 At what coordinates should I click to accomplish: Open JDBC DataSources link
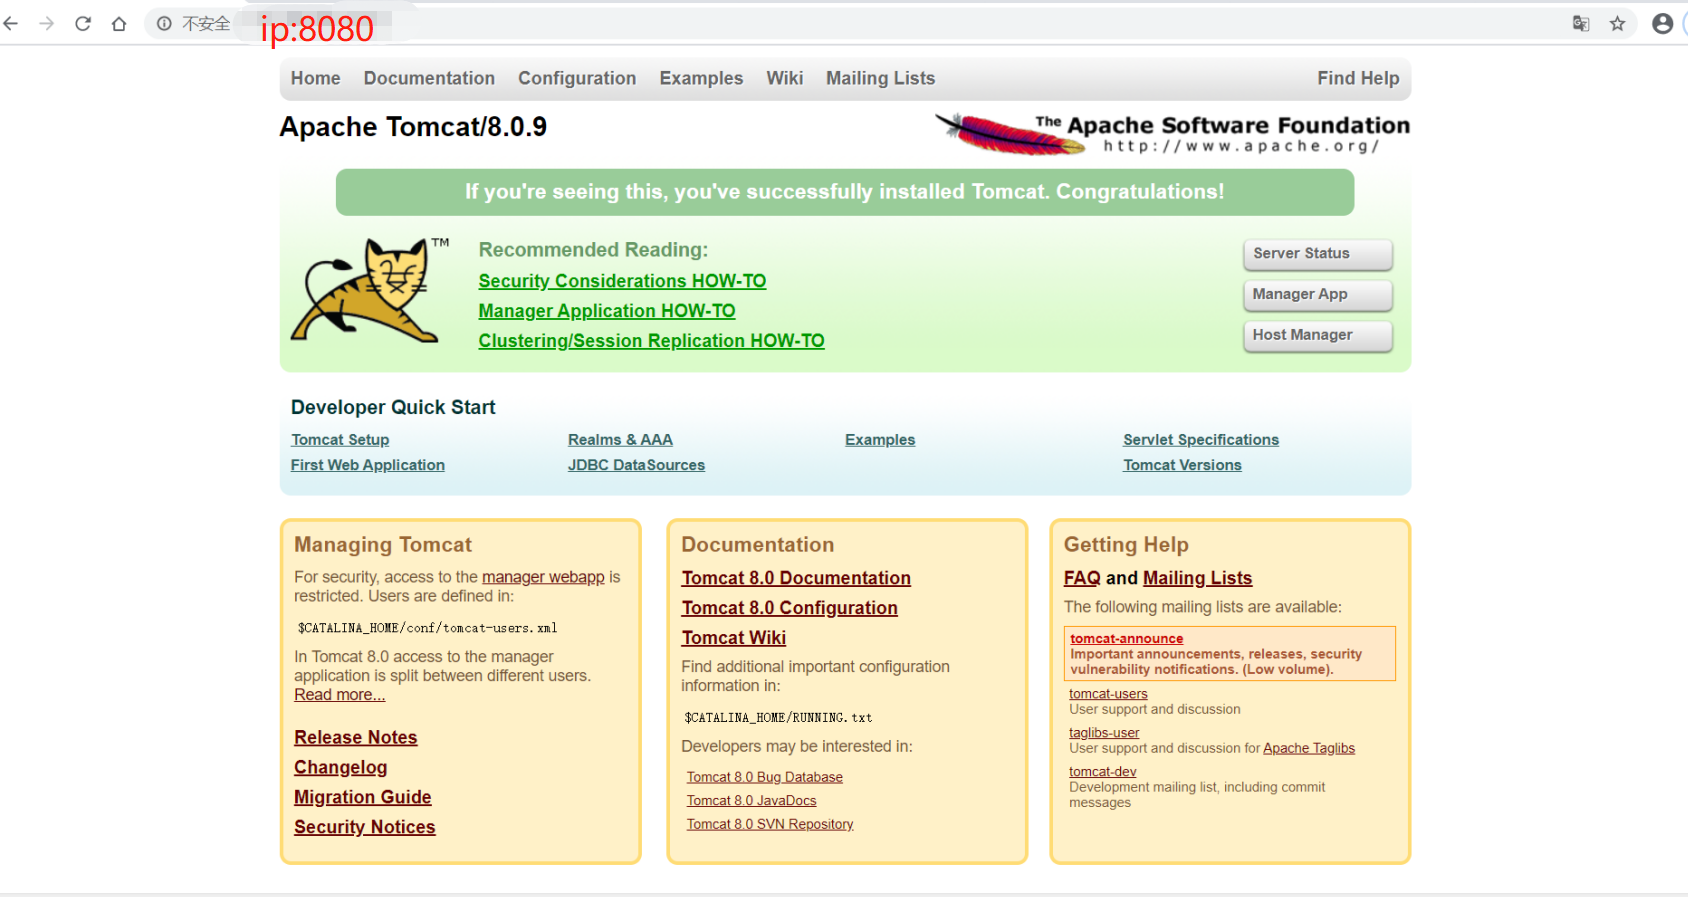pos(636,465)
